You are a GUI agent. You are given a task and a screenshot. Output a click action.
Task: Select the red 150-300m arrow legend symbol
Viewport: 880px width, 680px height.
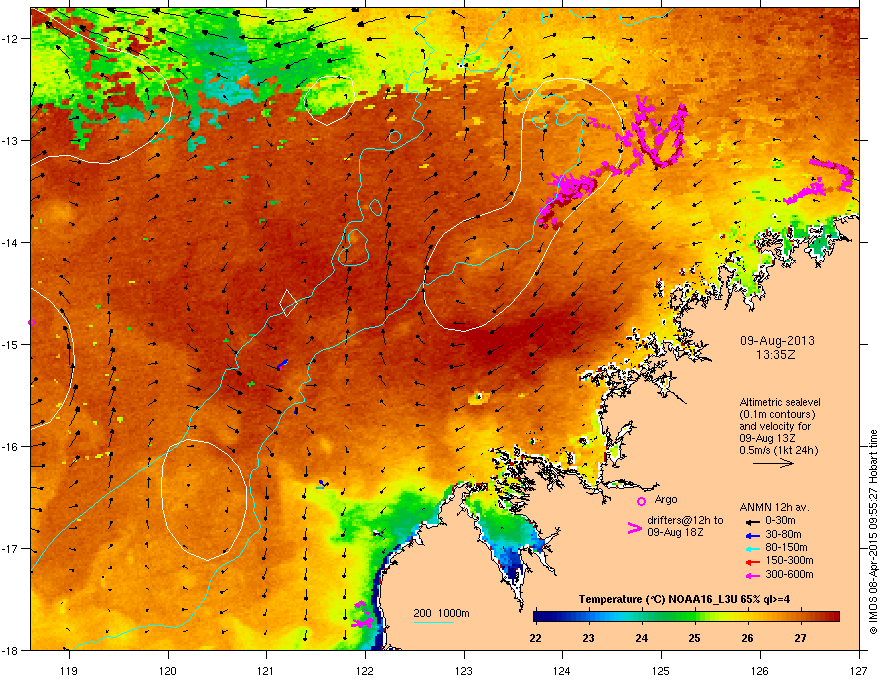point(751,561)
